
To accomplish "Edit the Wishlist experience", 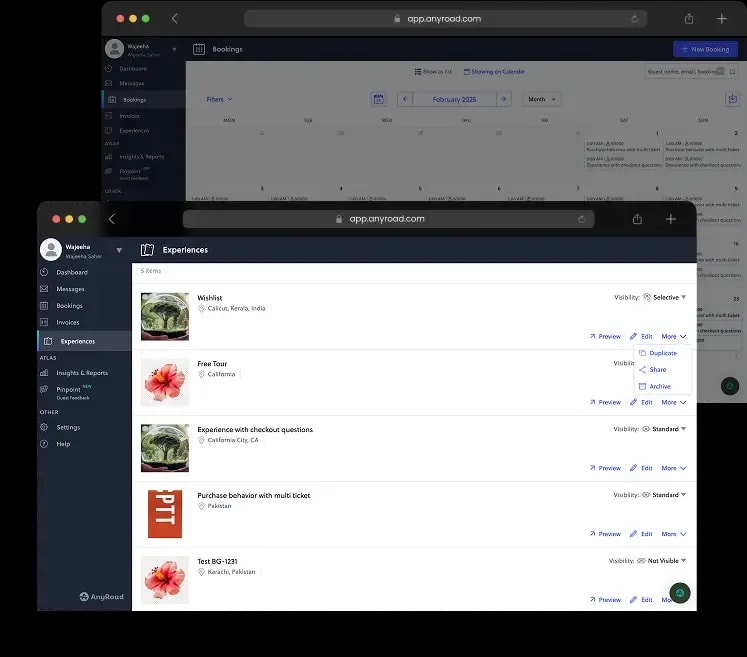I will tap(641, 336).
